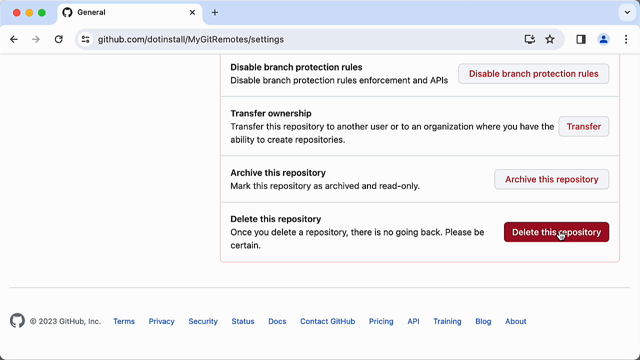Open the Chrome profile avatar
Image resolution: width=640 pixels, height=360 pixels.
pyautogui.click(x=603, y=40)
